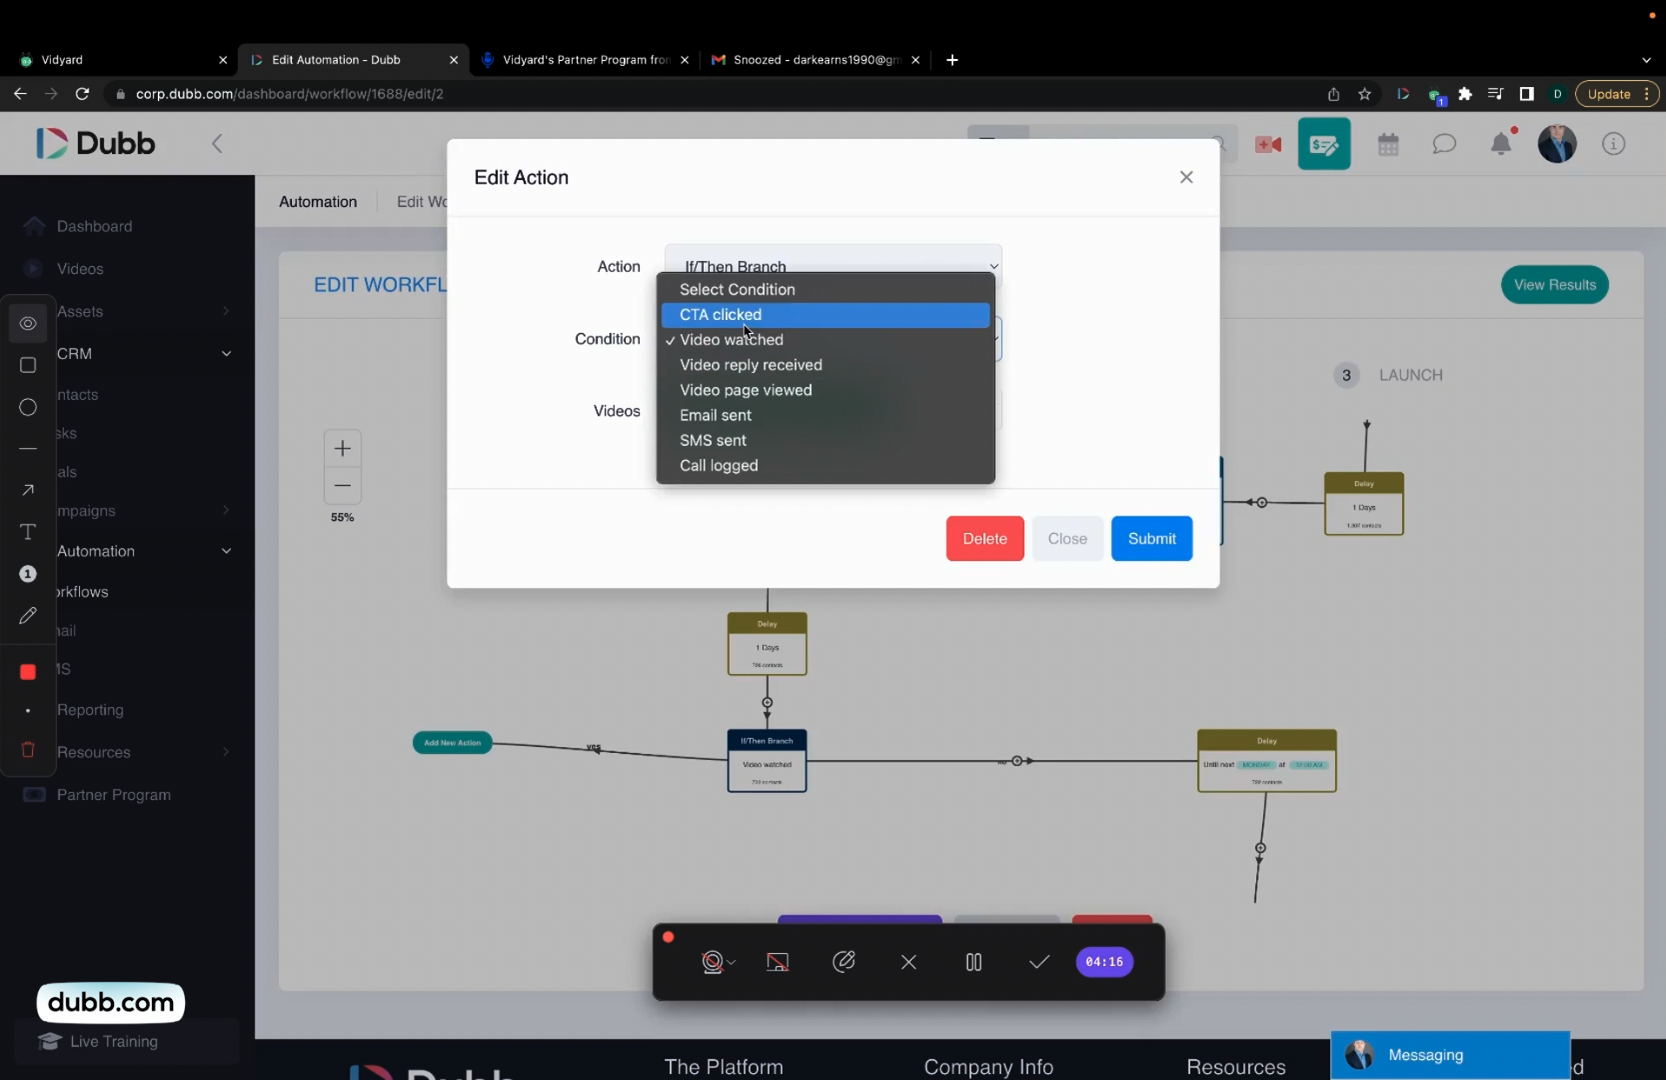Click Live Training link
This screenshot has width=1666, height=1080.
[113, 1041]
